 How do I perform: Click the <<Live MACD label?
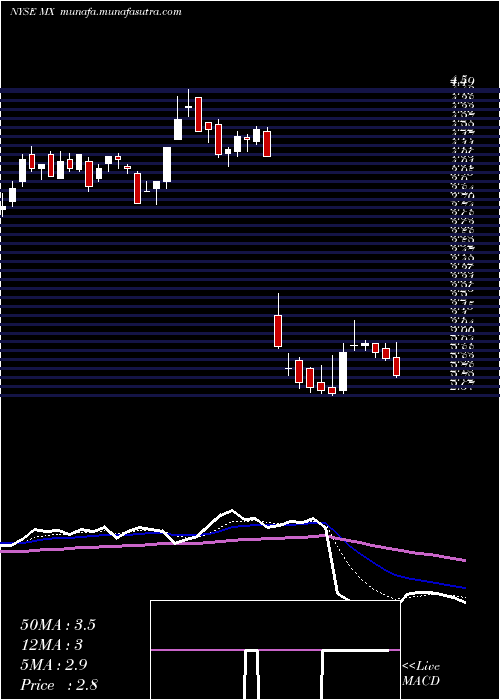(421, 674)
